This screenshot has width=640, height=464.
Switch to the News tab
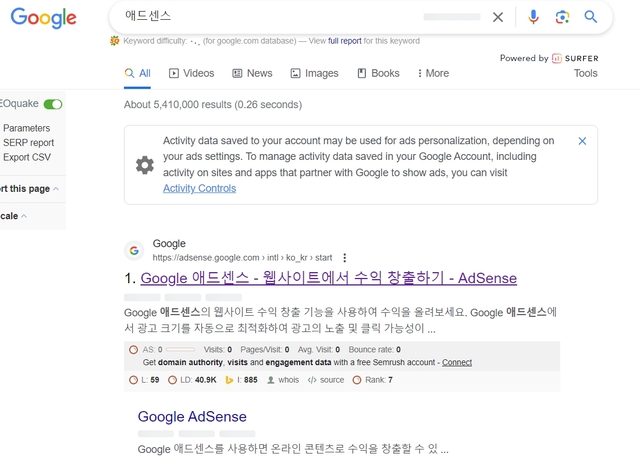tap(252, 73)
